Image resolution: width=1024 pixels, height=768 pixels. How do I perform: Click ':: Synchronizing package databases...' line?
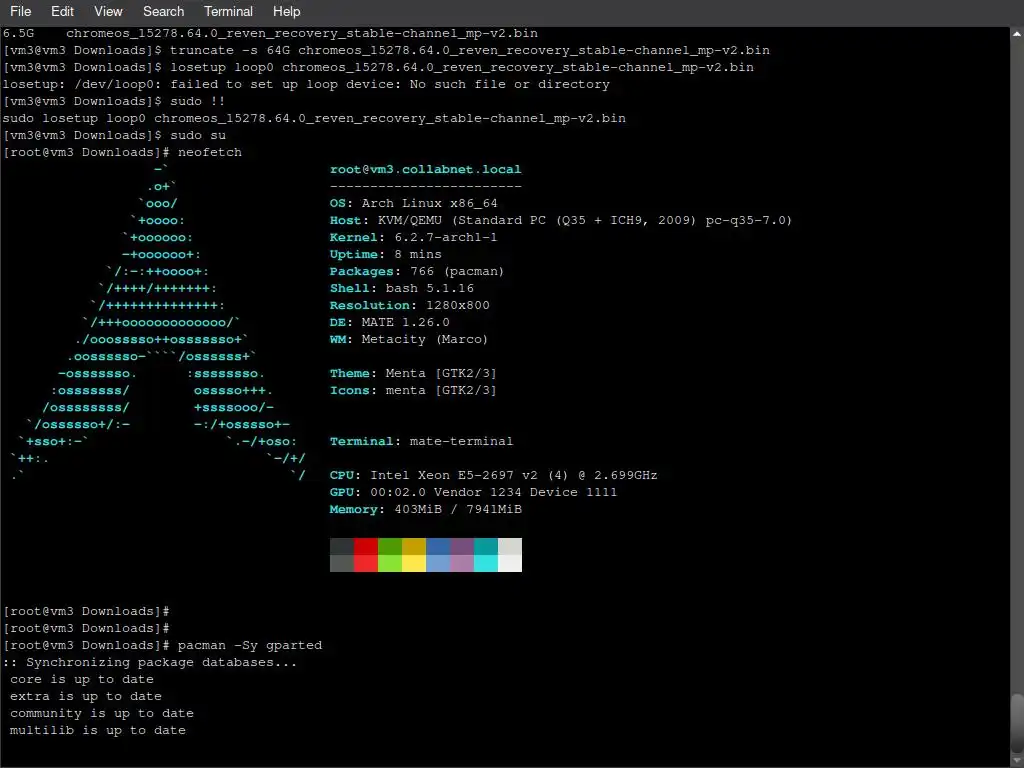[x=150, y=662]
